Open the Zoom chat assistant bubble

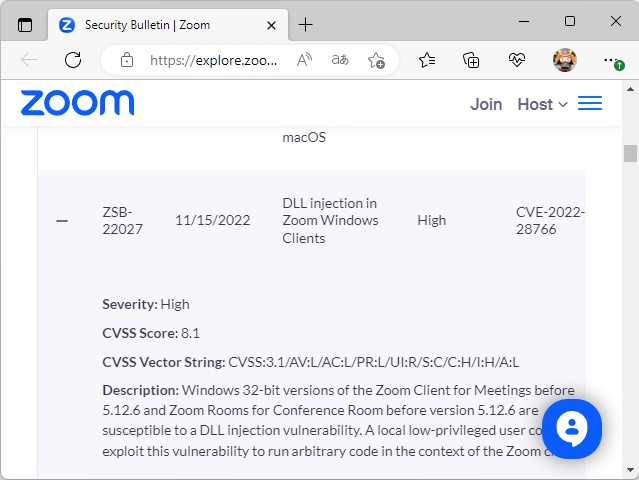click(x=572, y=429)
